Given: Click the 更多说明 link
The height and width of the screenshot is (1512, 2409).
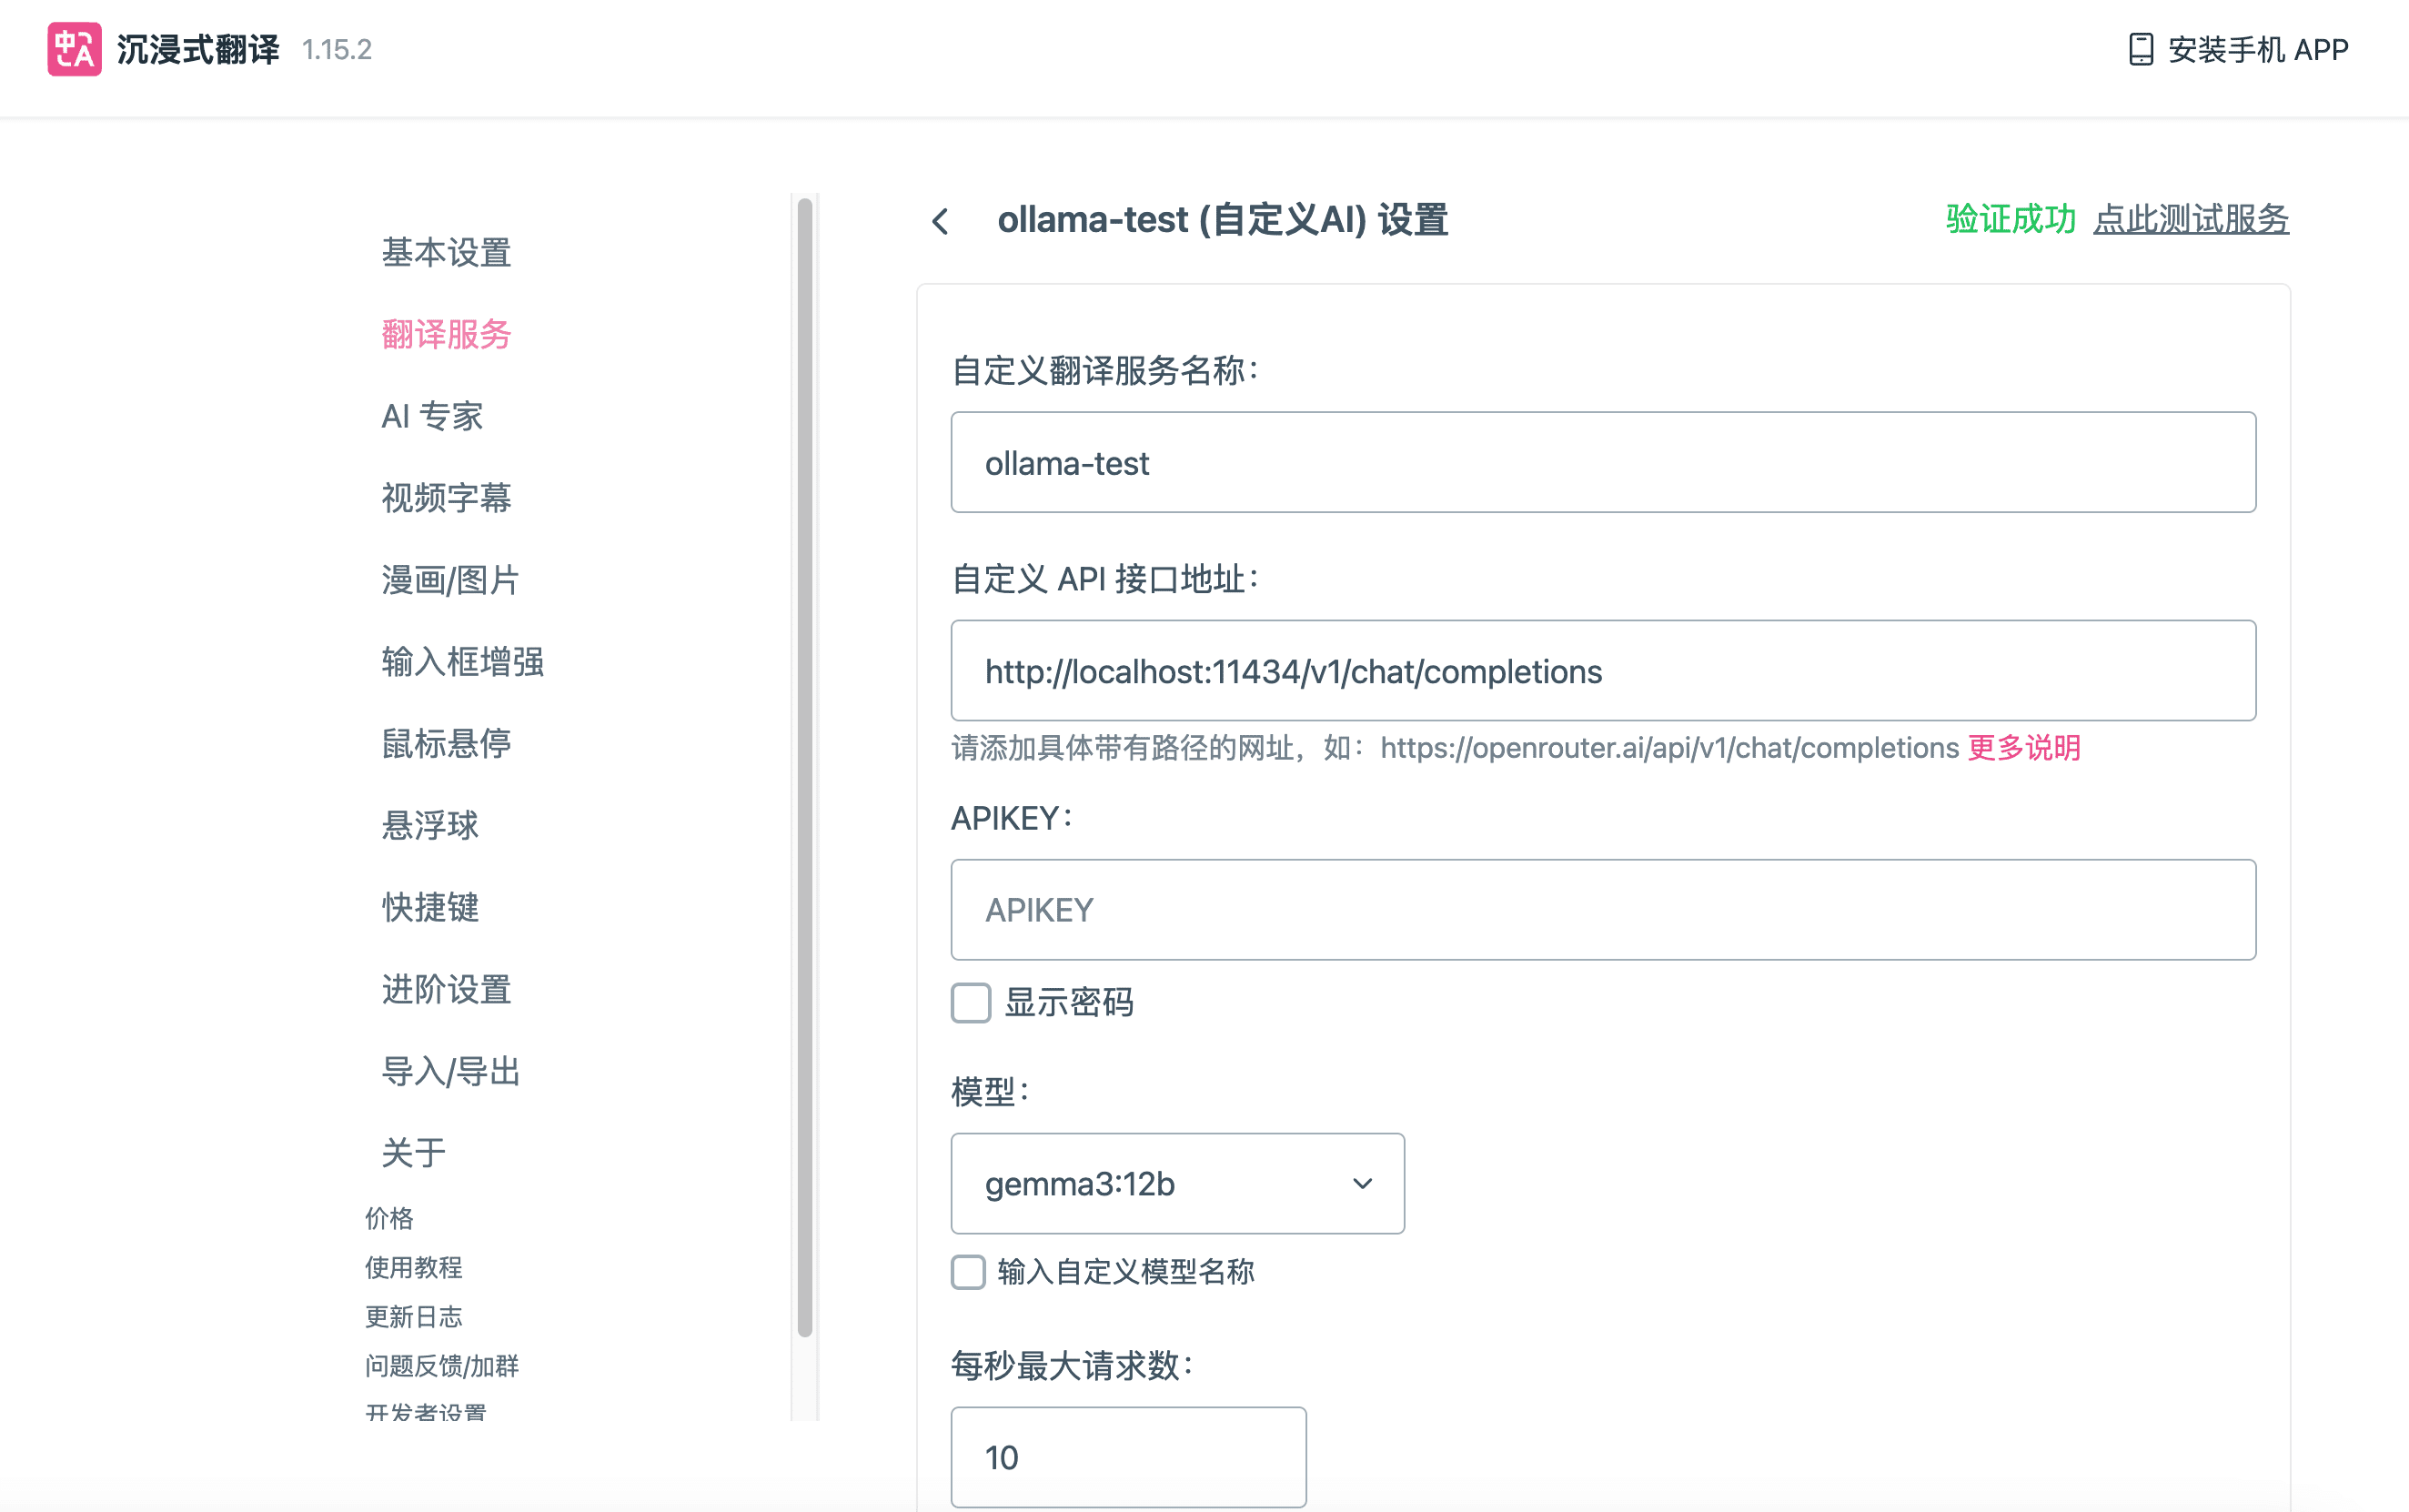Looking at the screenshot, I should click(x=2024, y=747).
